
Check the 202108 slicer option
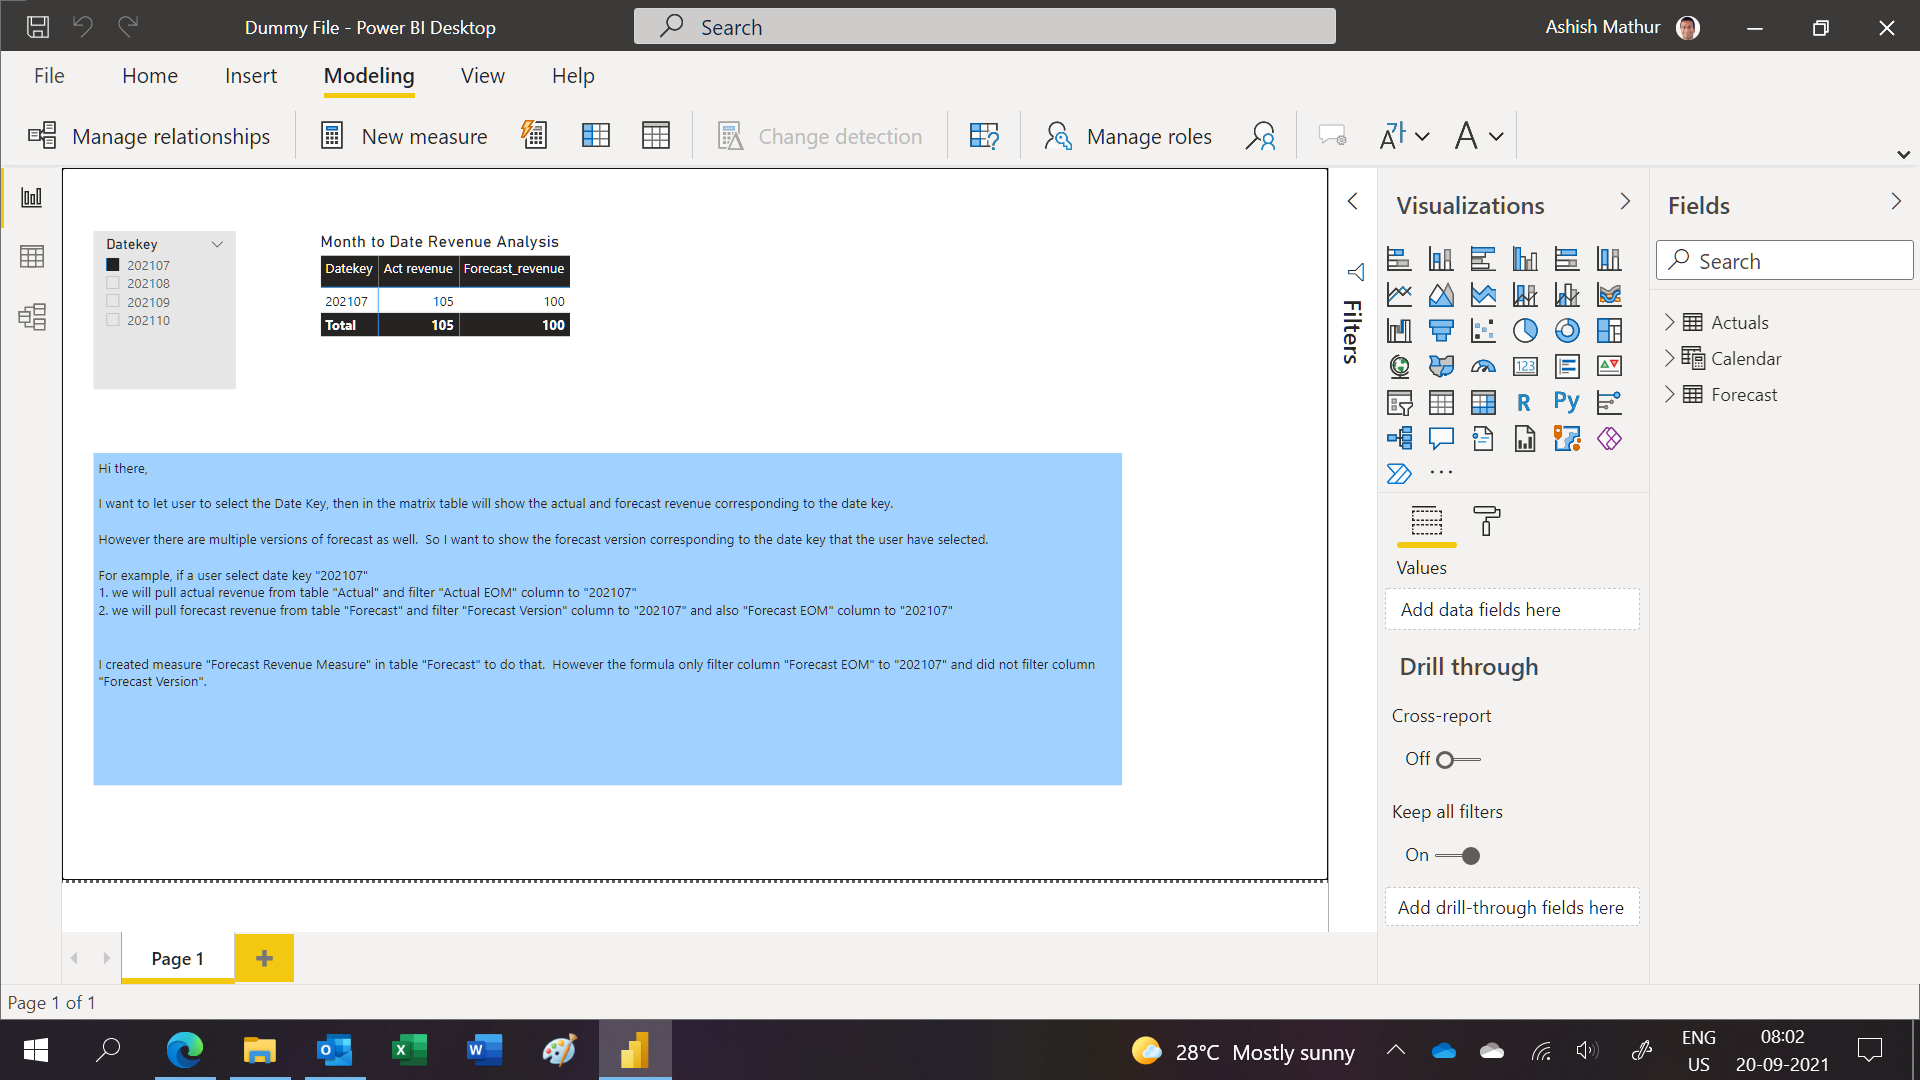(113, 283)
